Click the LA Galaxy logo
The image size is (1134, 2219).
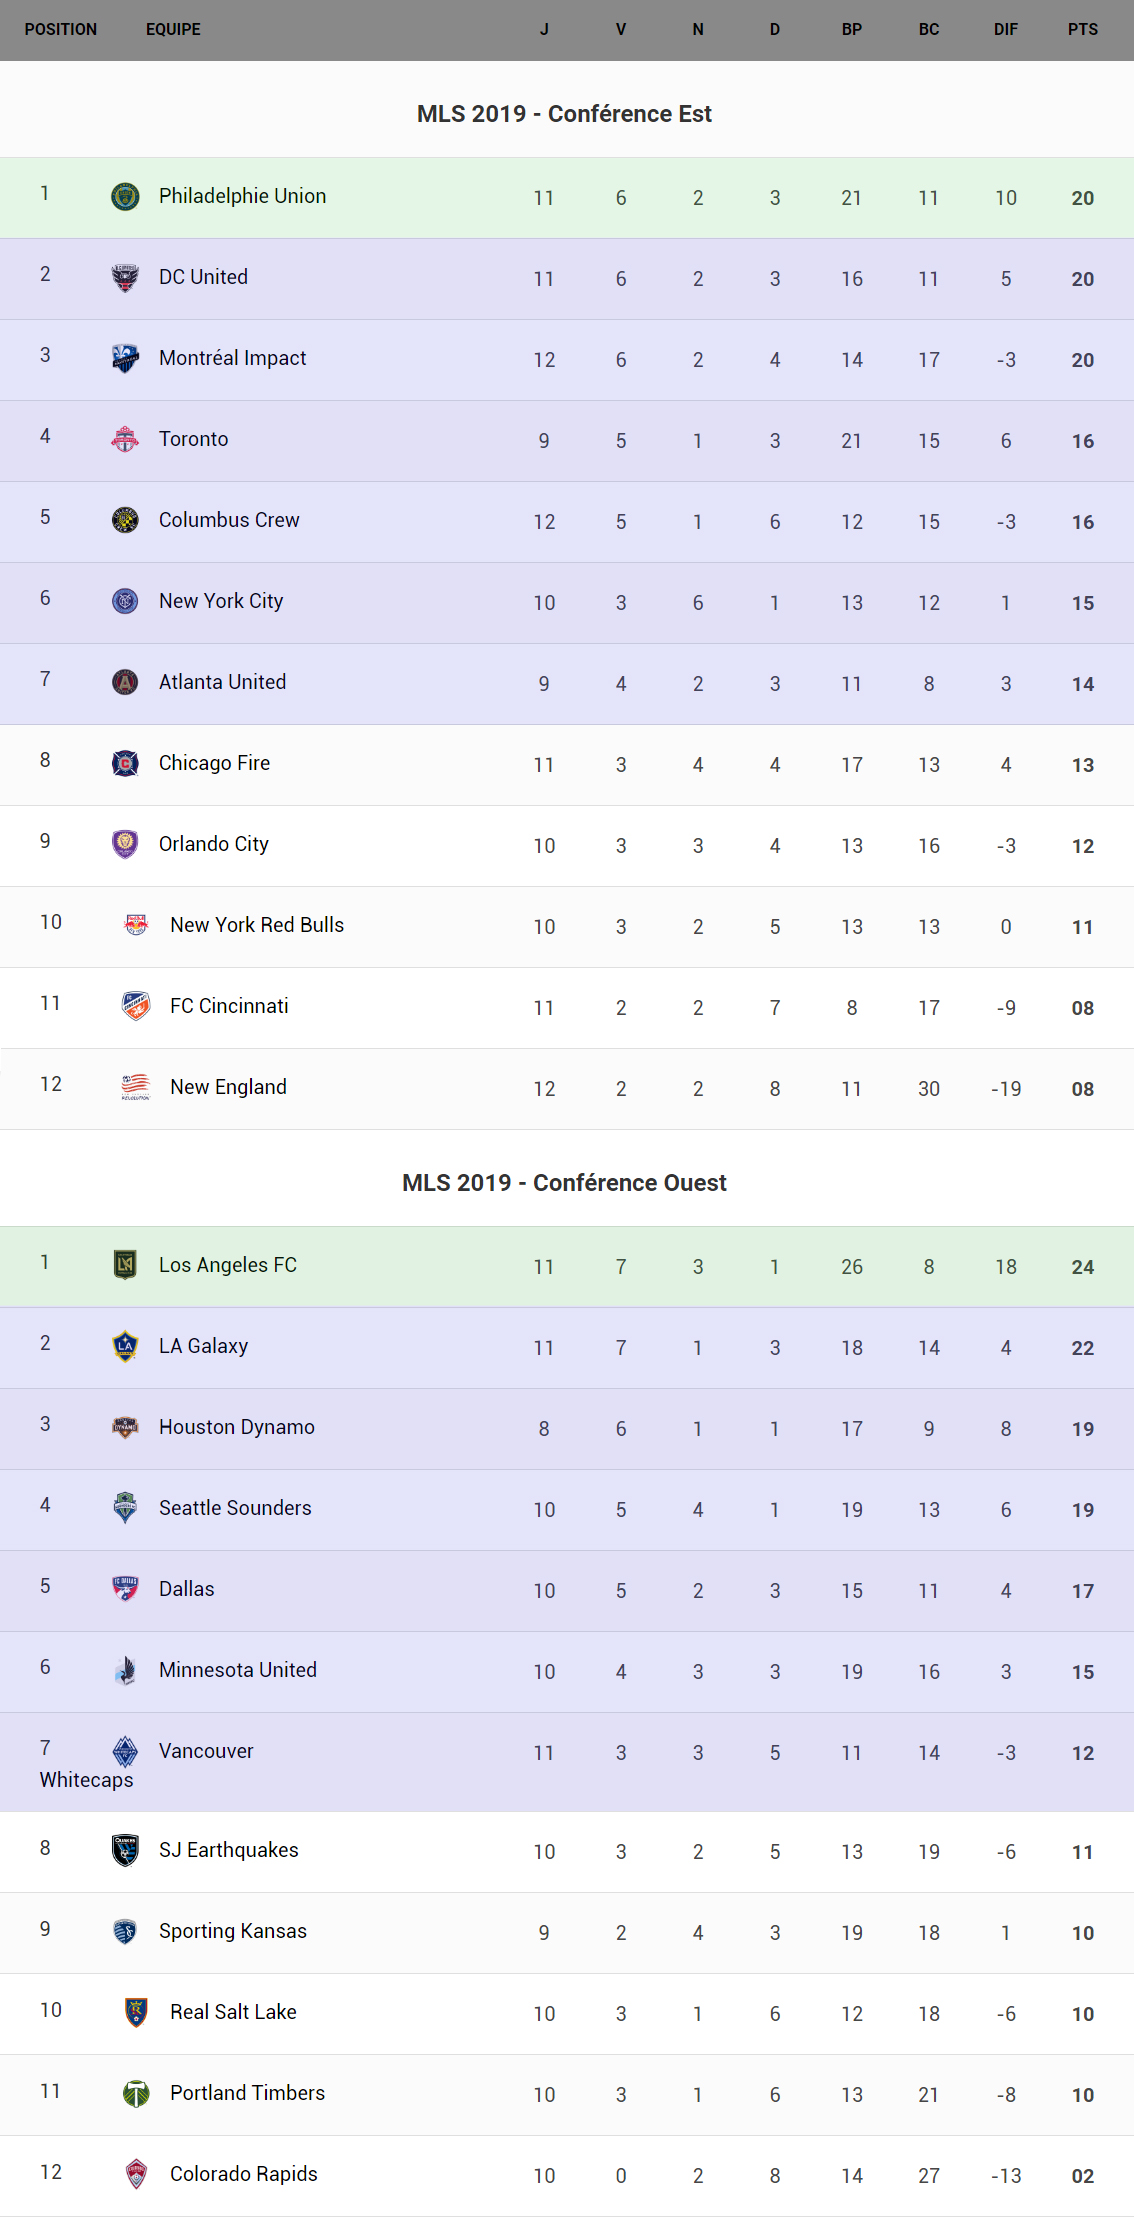pos(125,1346)
